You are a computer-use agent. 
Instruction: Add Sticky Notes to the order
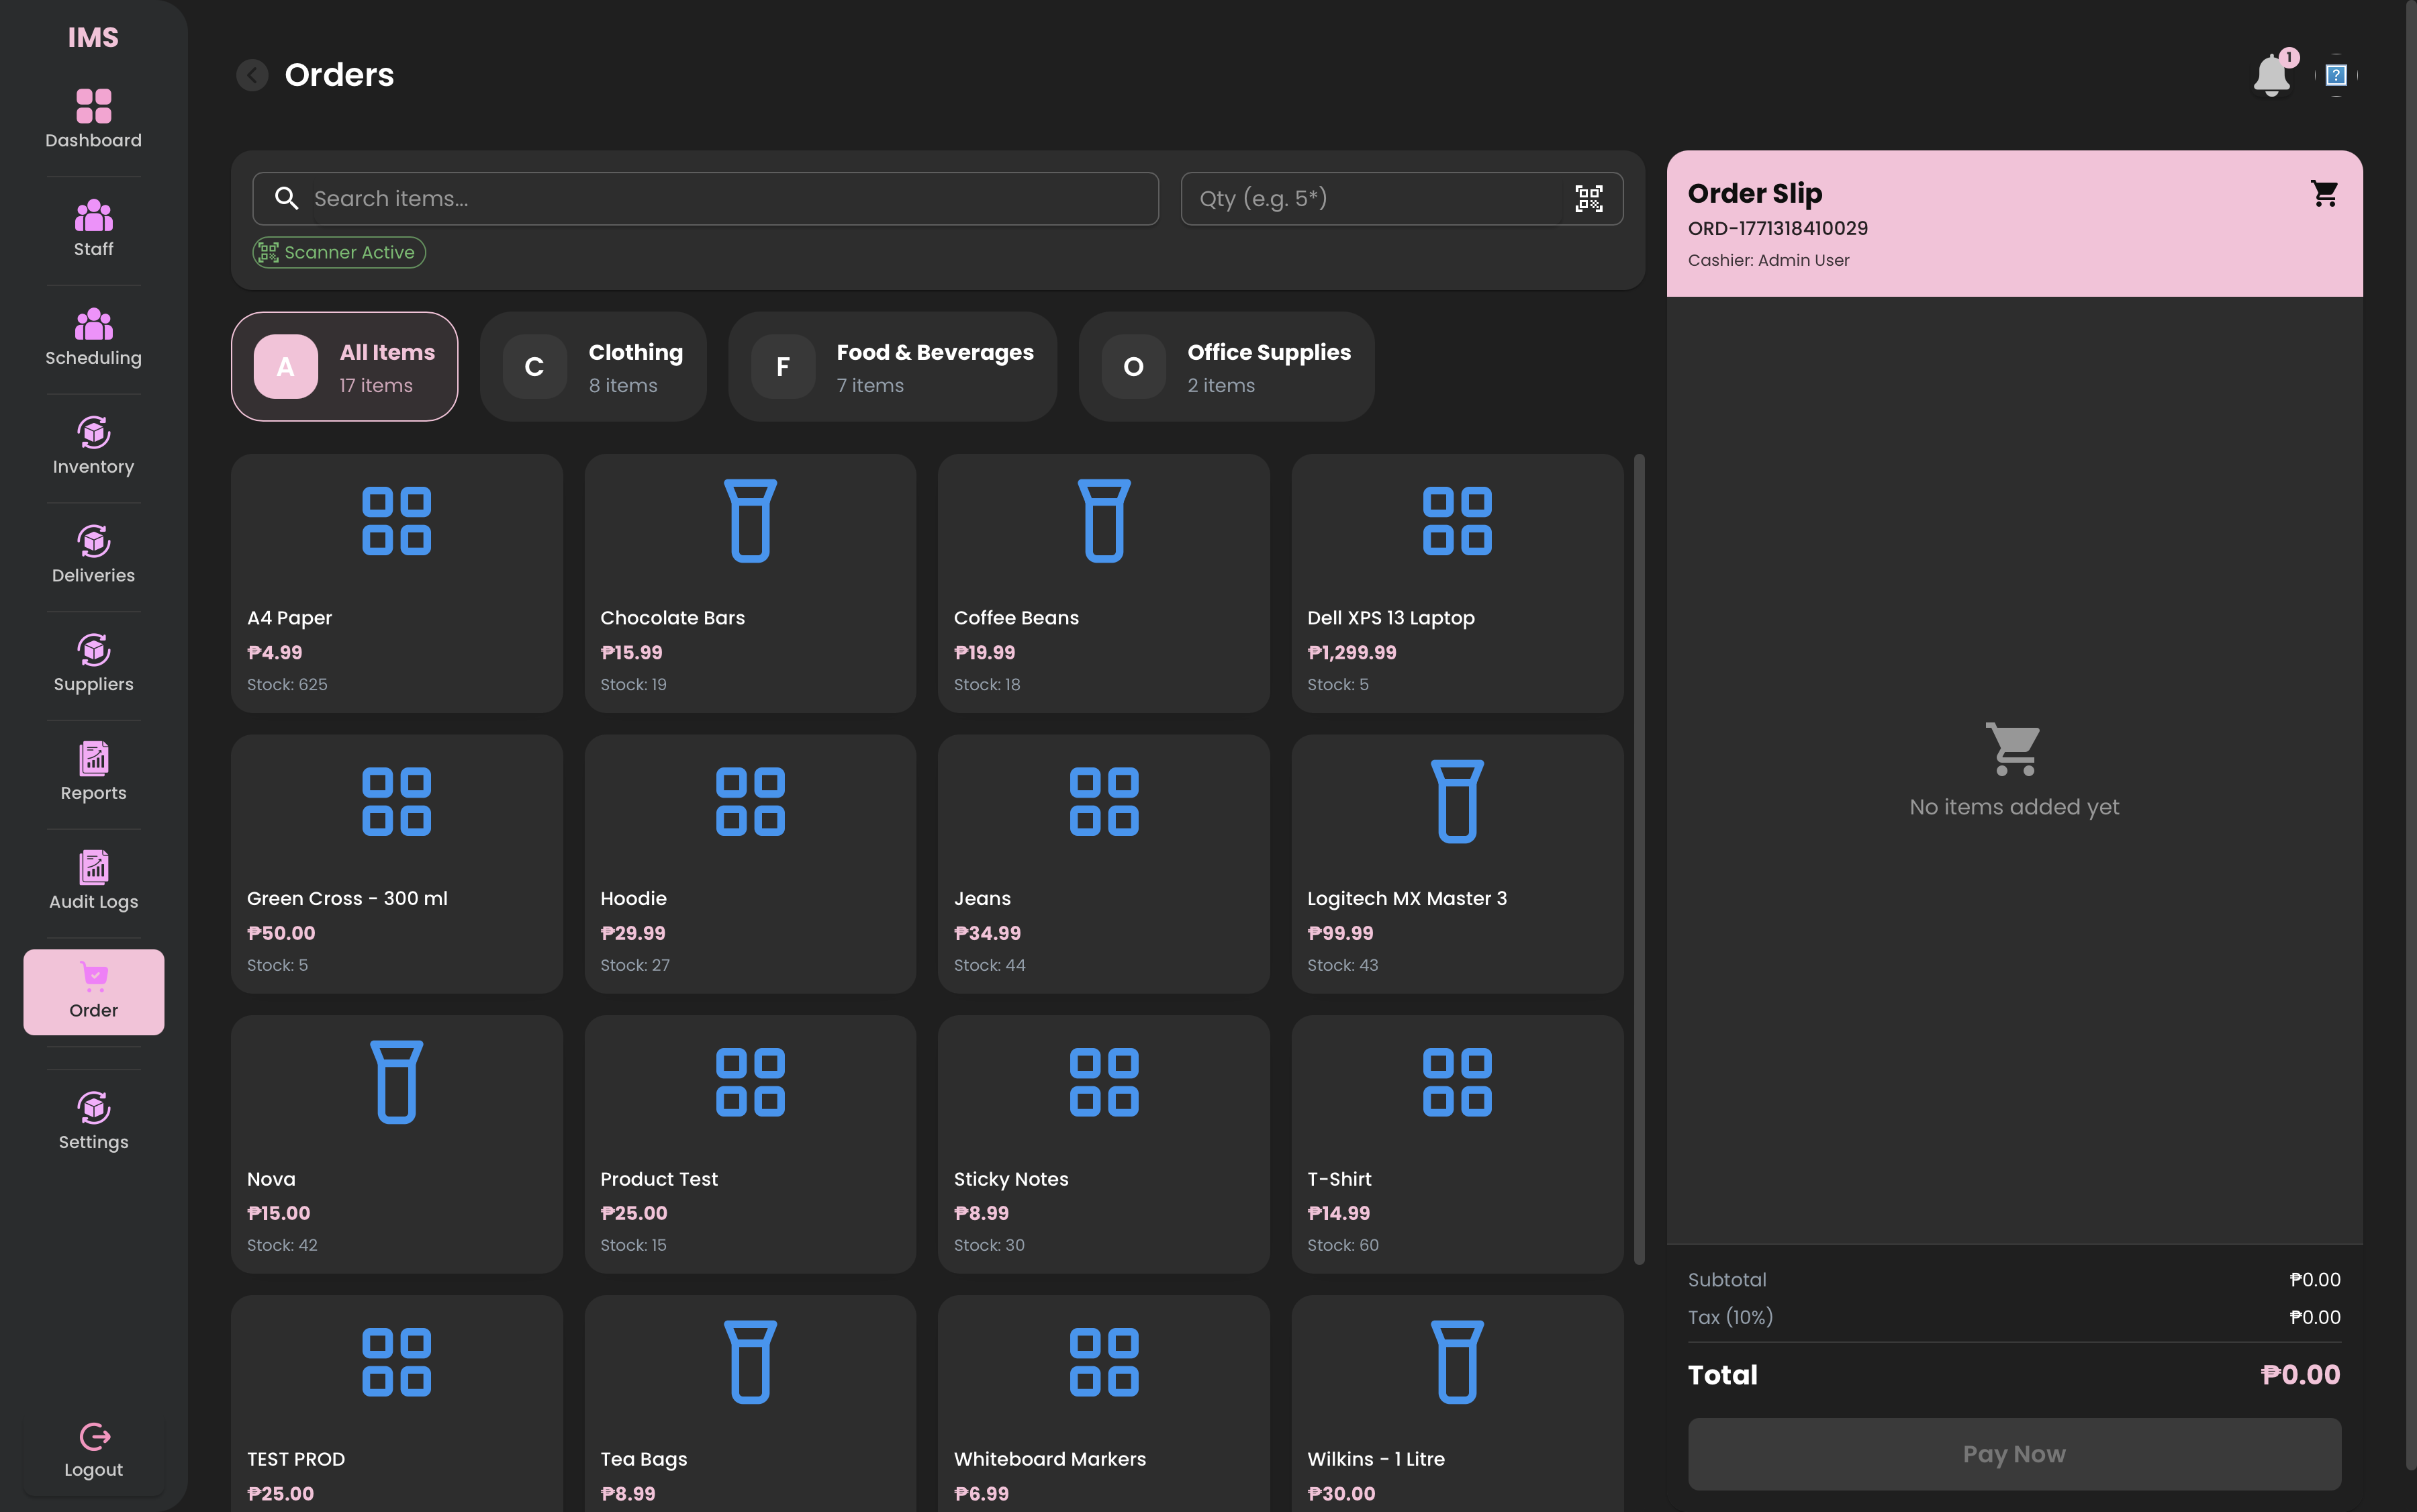click(1104, 1145)
